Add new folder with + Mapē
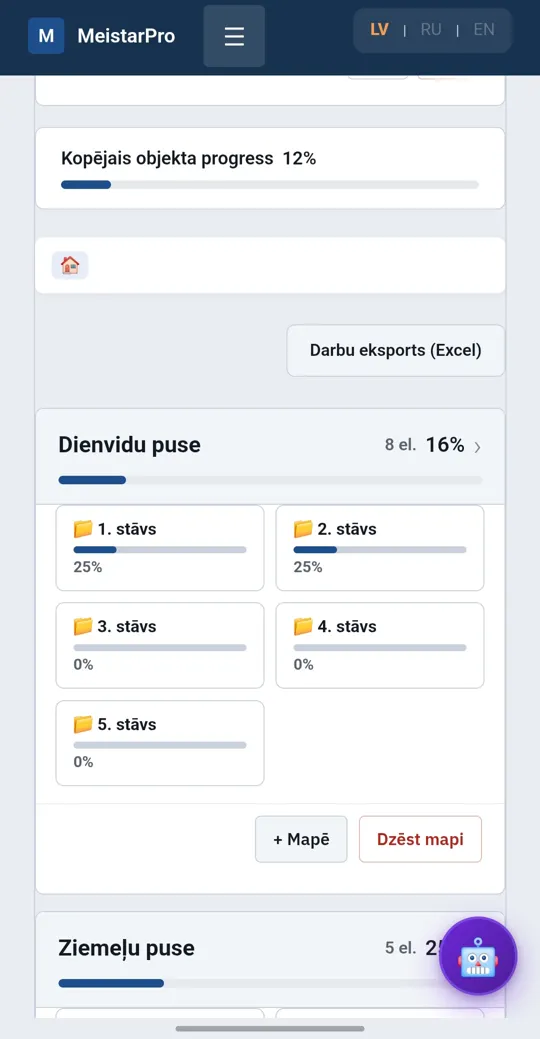Viewport: 540px width, 1039px height. click(x=301, y=839)
